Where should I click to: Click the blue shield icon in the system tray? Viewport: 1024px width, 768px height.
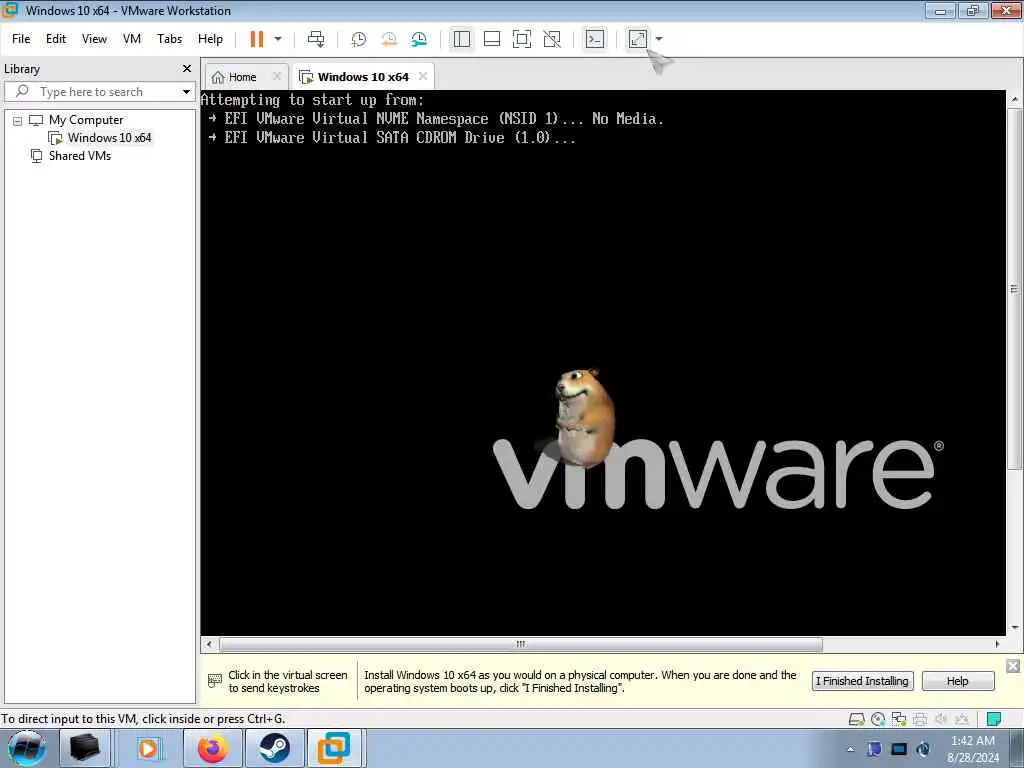[874, 750]
